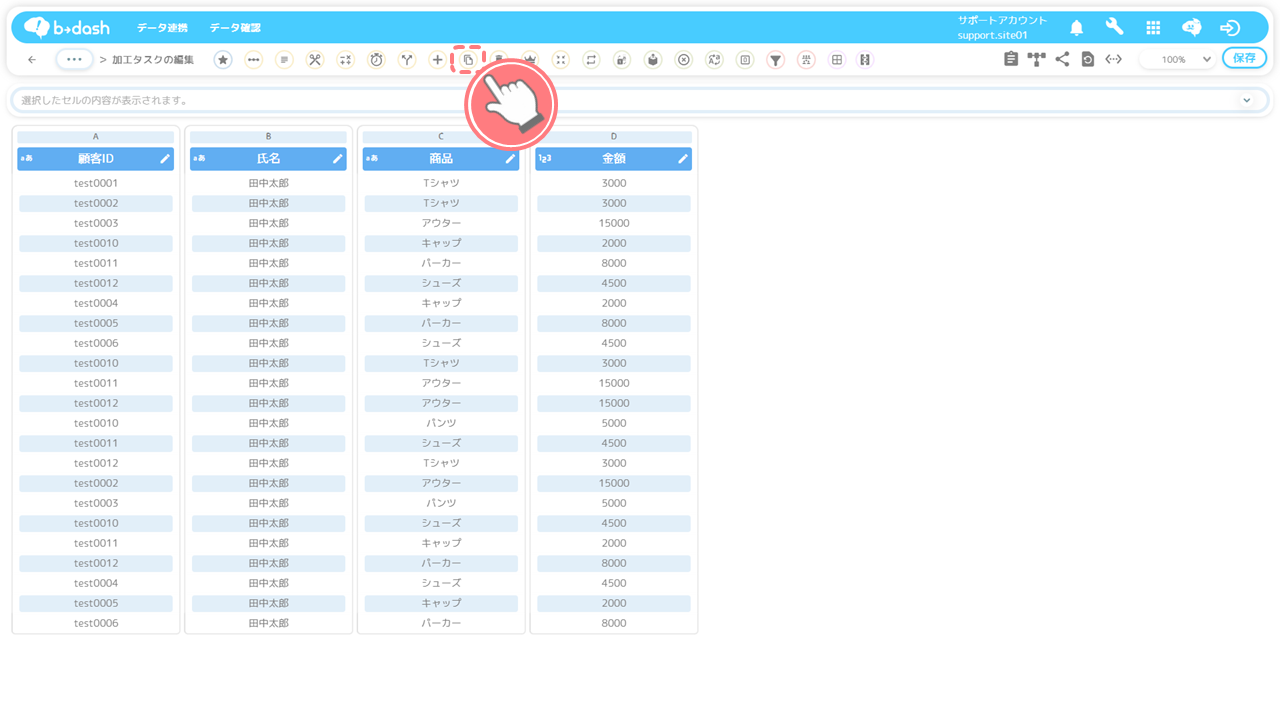
Task: Click the 氏名 column header
Action: [x=268, y=159]
